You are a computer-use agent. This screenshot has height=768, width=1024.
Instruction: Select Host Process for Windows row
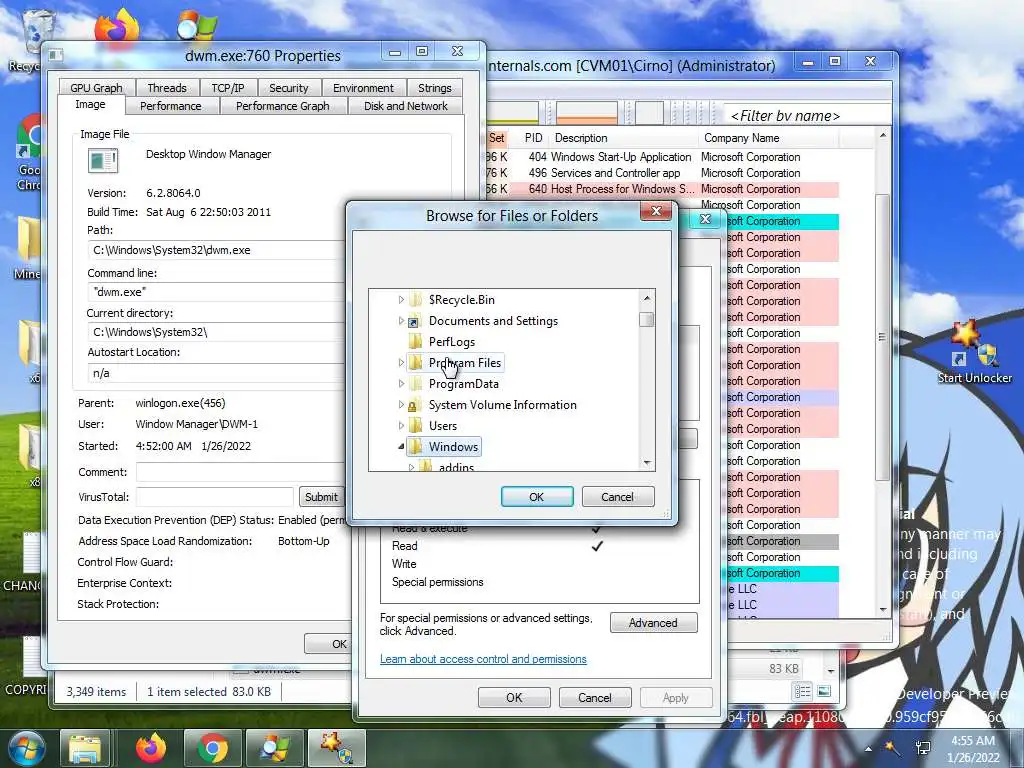[661, 189]
